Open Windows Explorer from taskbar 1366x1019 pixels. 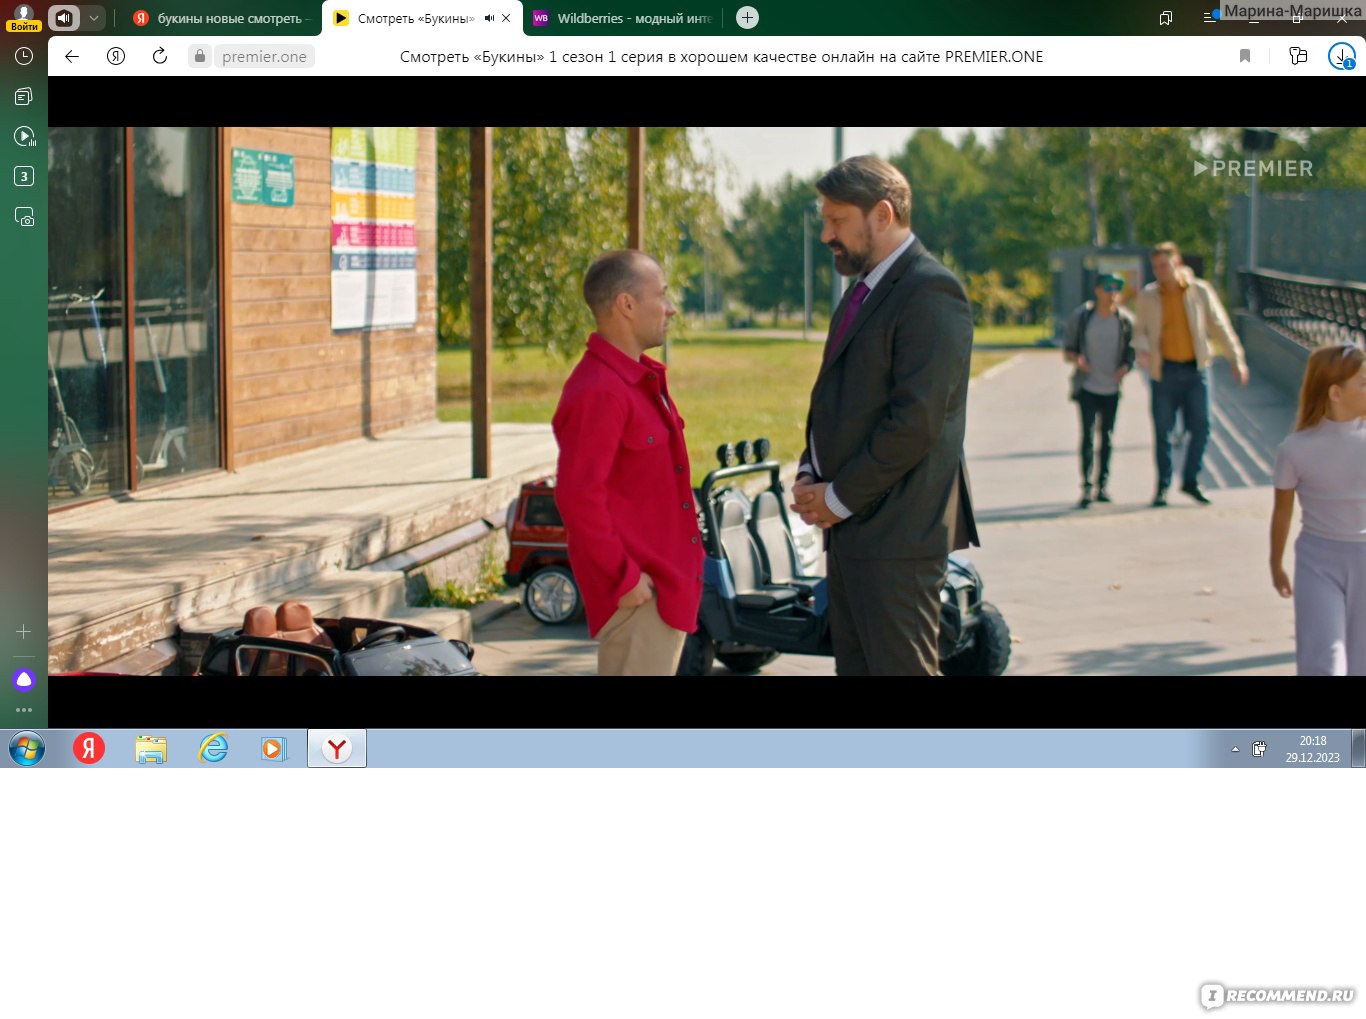tap(151, 748)
